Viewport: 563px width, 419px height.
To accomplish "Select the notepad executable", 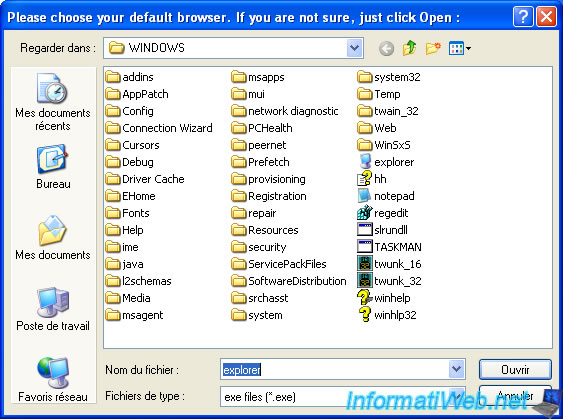I will 386,196.
